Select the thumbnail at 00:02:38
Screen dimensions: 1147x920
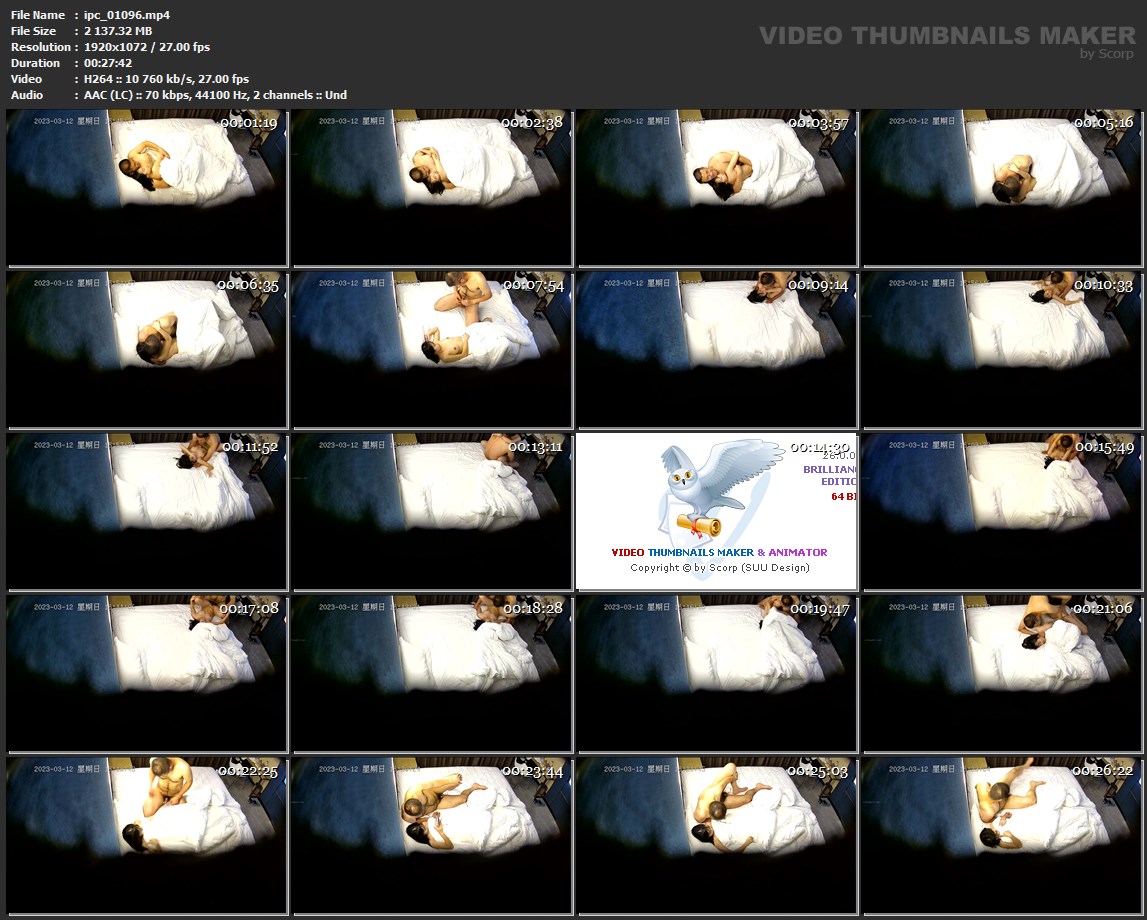(x=432, y=188)
